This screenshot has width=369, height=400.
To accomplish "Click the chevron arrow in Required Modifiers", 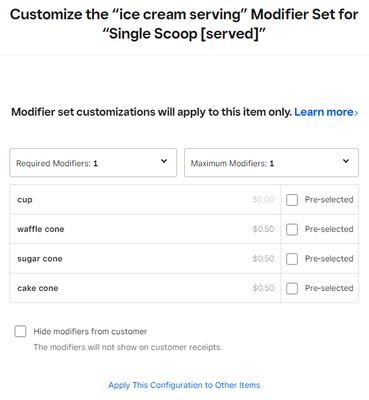I will coord(164,161).
